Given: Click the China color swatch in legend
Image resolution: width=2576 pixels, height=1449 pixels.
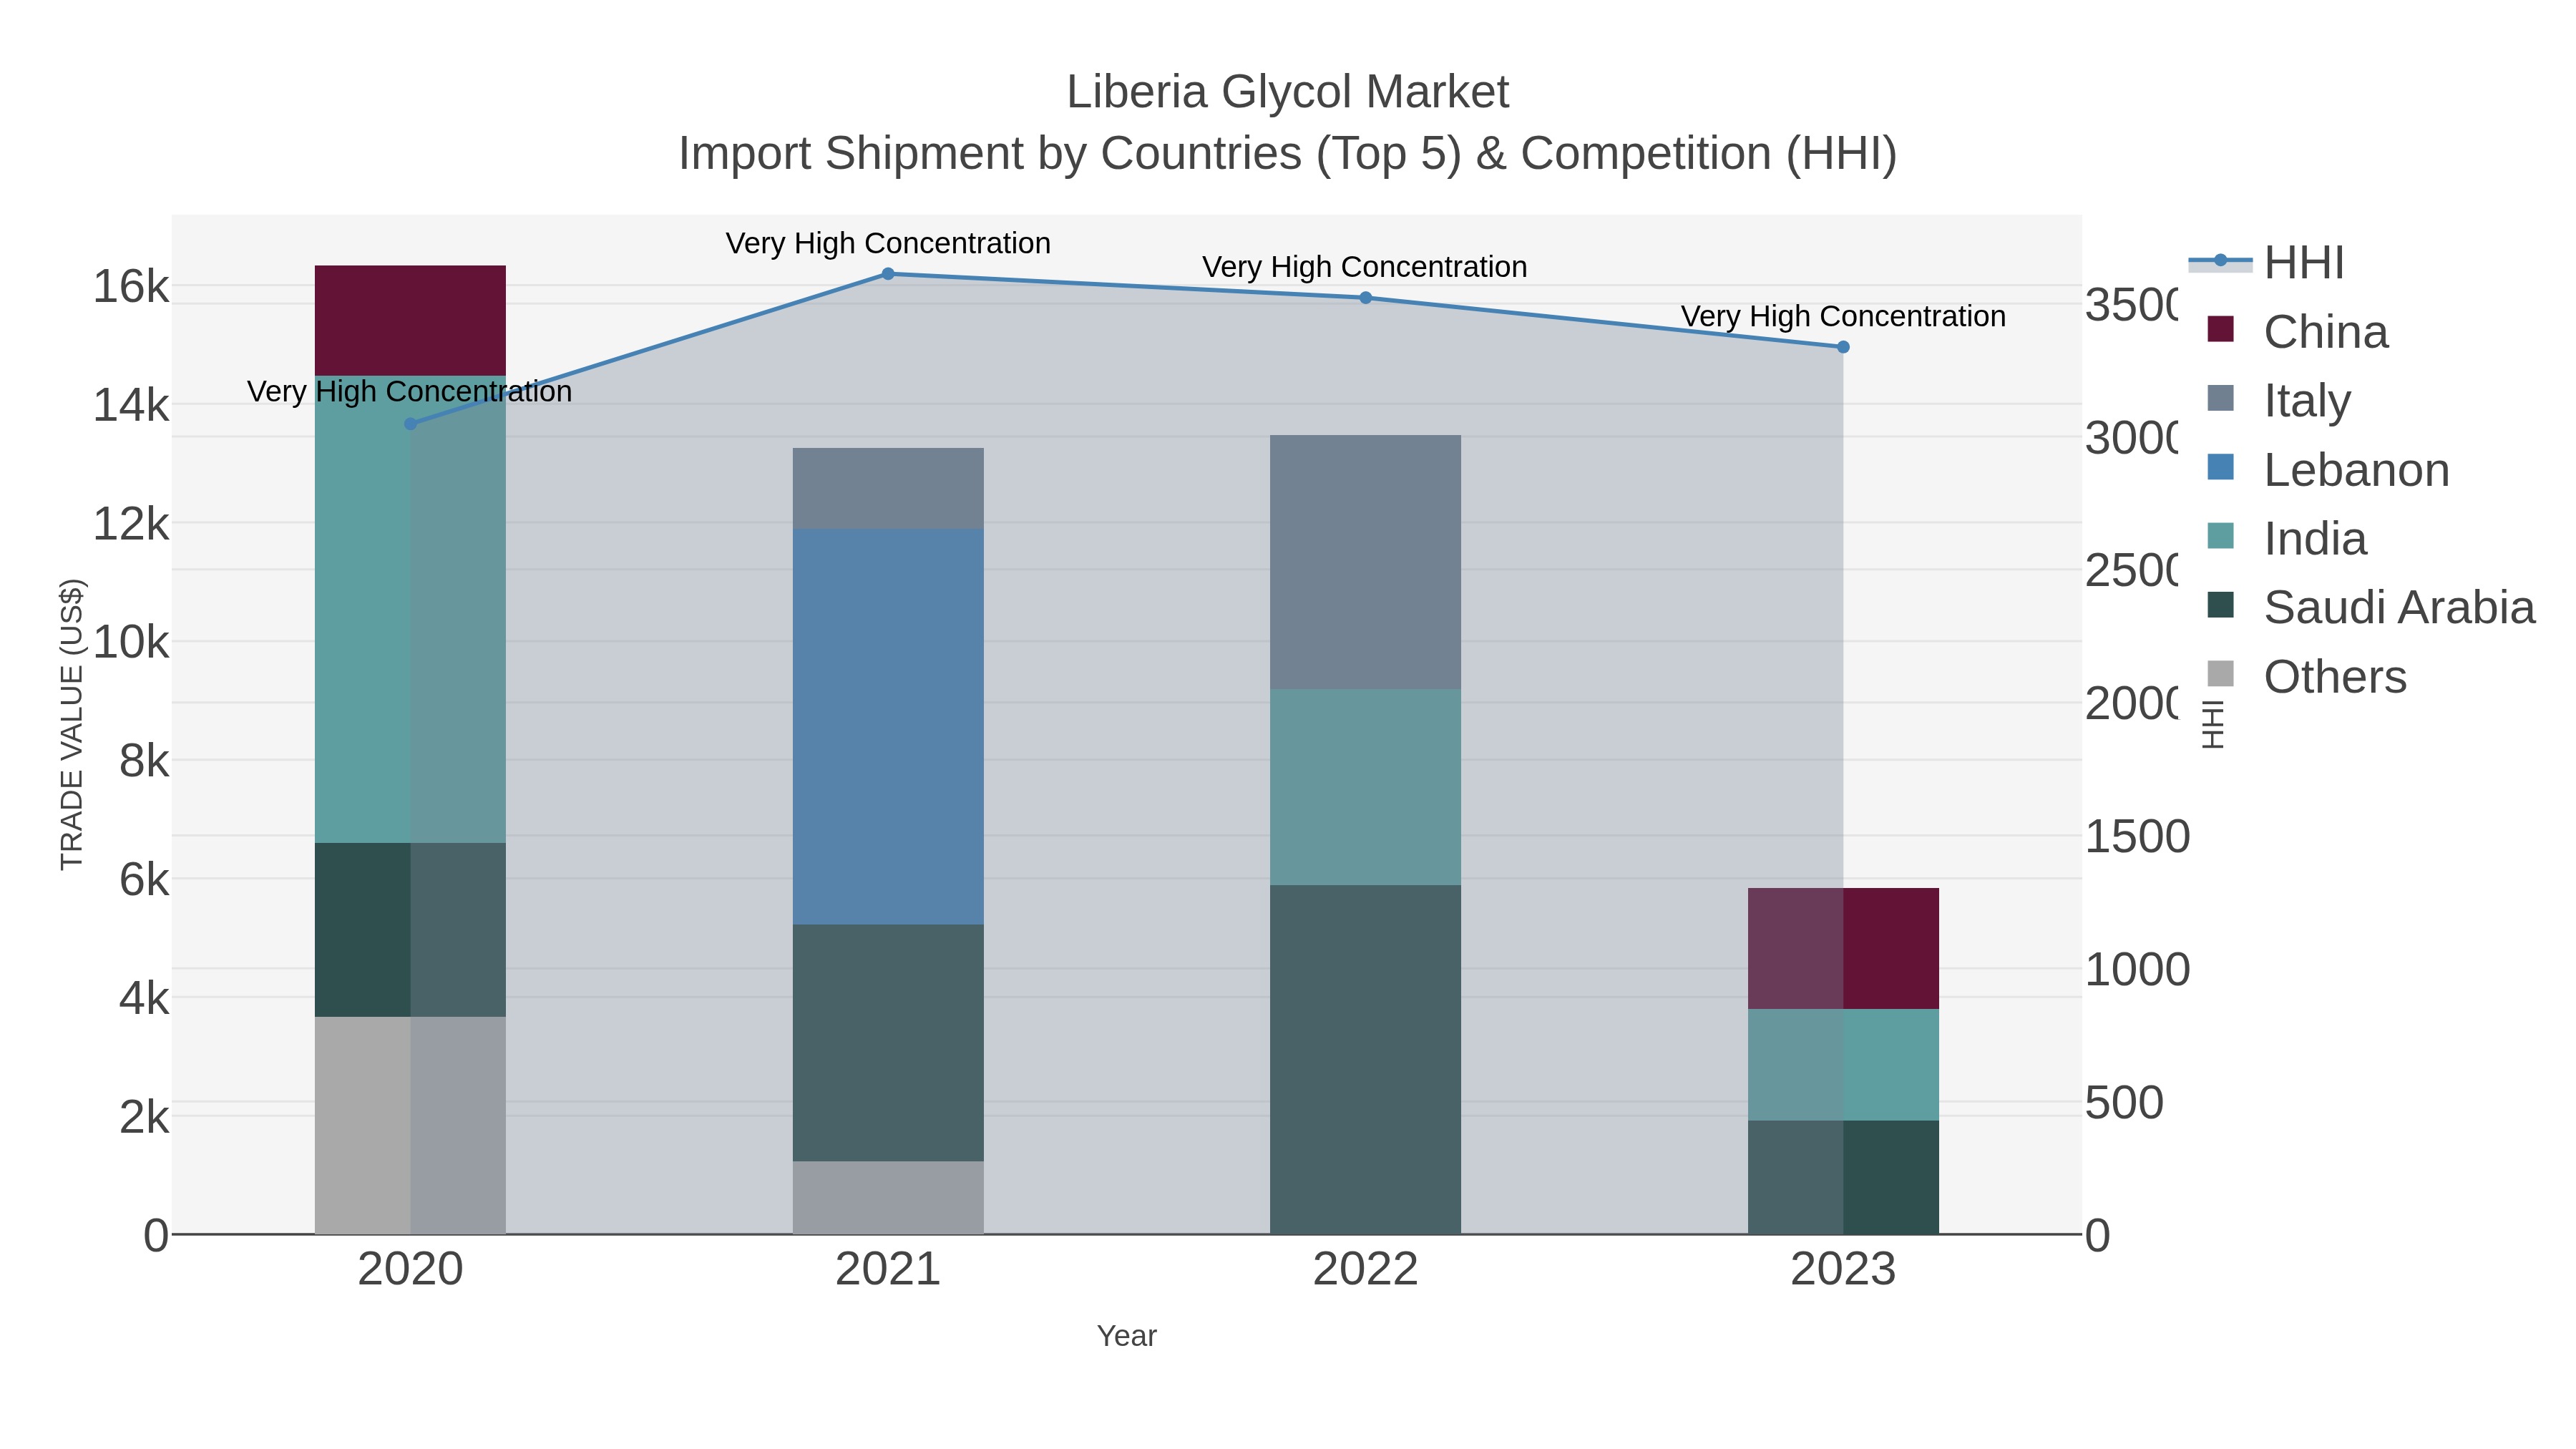Looking at the screenshot, I should 2220,329.
